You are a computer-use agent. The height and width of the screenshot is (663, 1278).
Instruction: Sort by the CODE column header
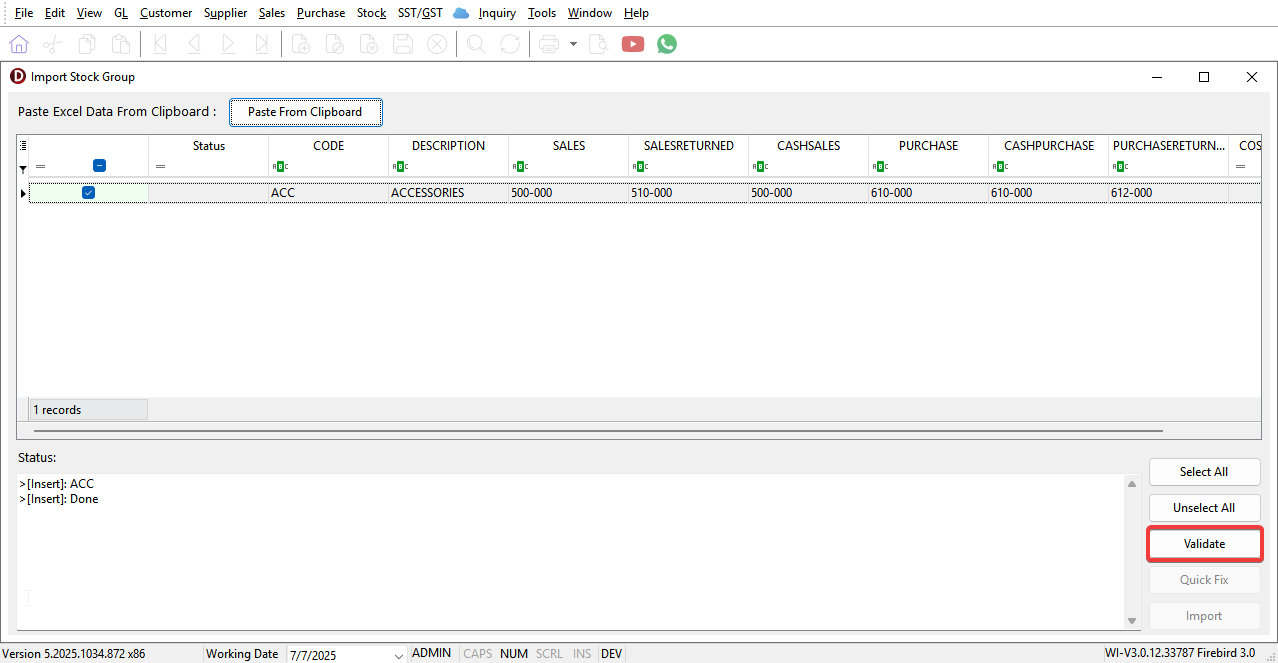pyautogui.click(x=328, y=146)
